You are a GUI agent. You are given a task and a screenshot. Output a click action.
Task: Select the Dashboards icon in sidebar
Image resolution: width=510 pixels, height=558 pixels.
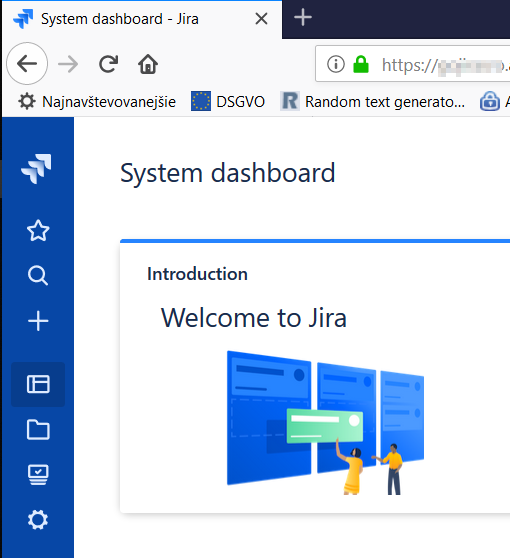[38, 384]
